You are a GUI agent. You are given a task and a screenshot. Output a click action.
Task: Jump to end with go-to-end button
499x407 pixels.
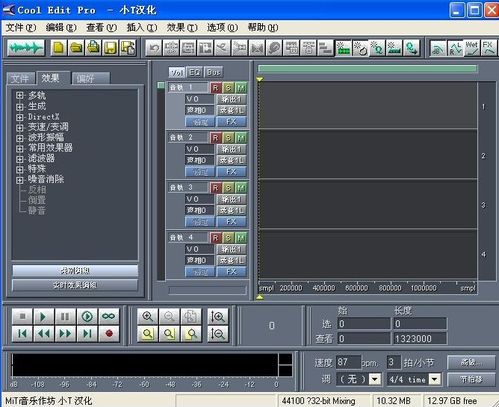coord(87,334)
